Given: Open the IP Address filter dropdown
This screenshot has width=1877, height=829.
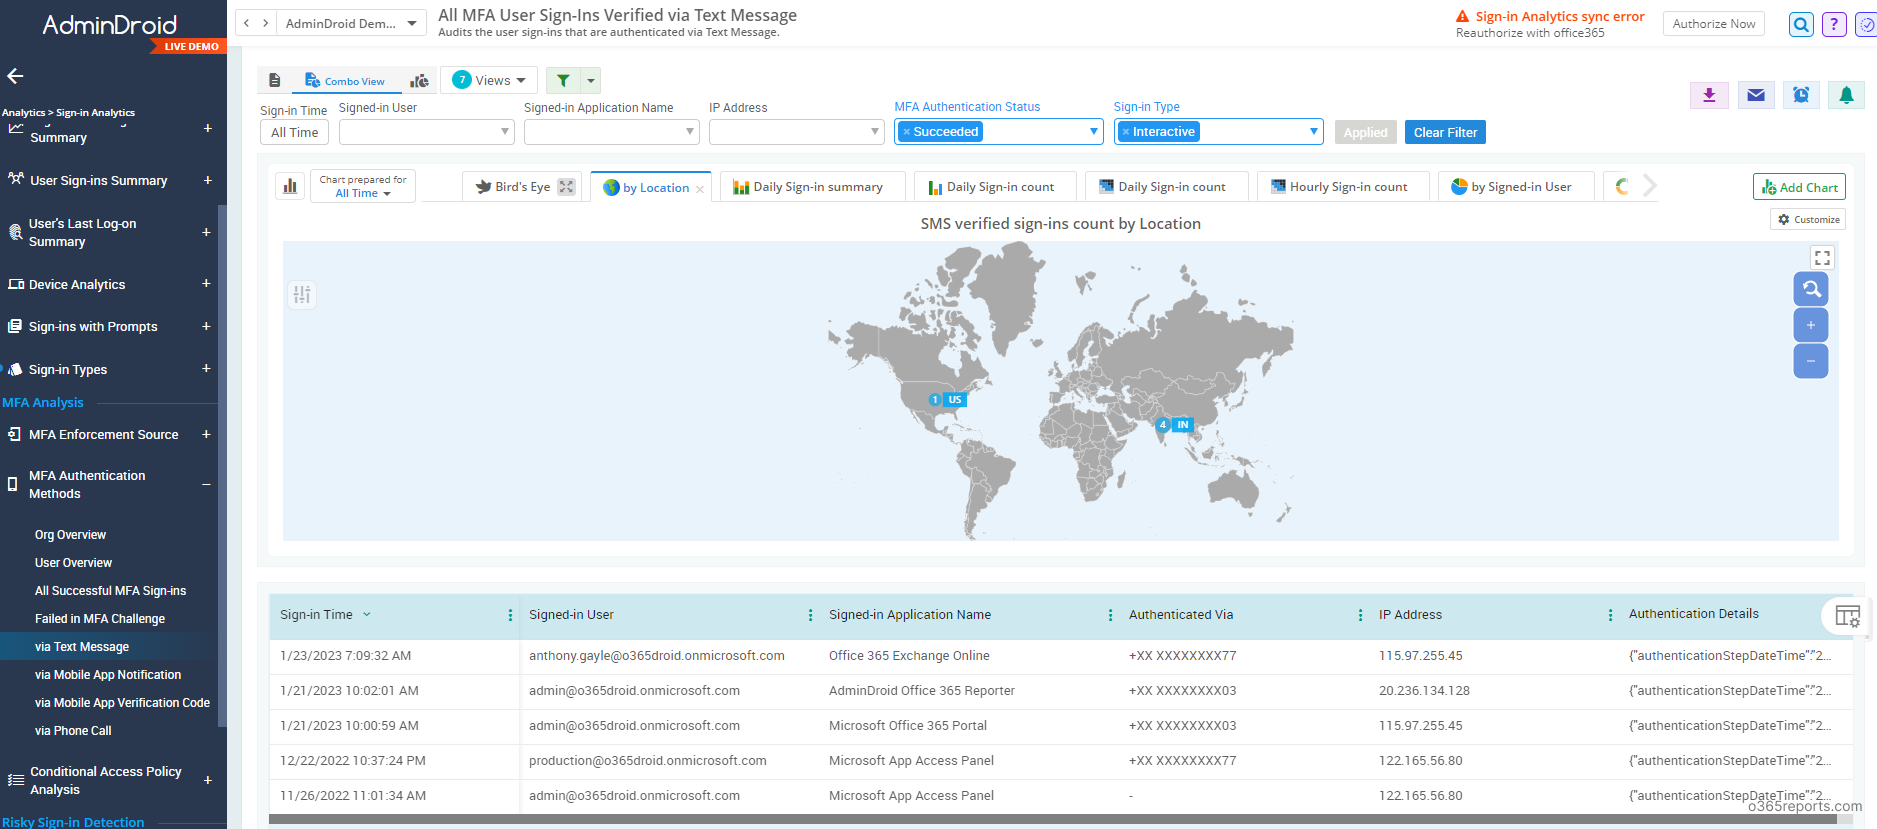Looking at the screenshot, I should coord(797,131).
